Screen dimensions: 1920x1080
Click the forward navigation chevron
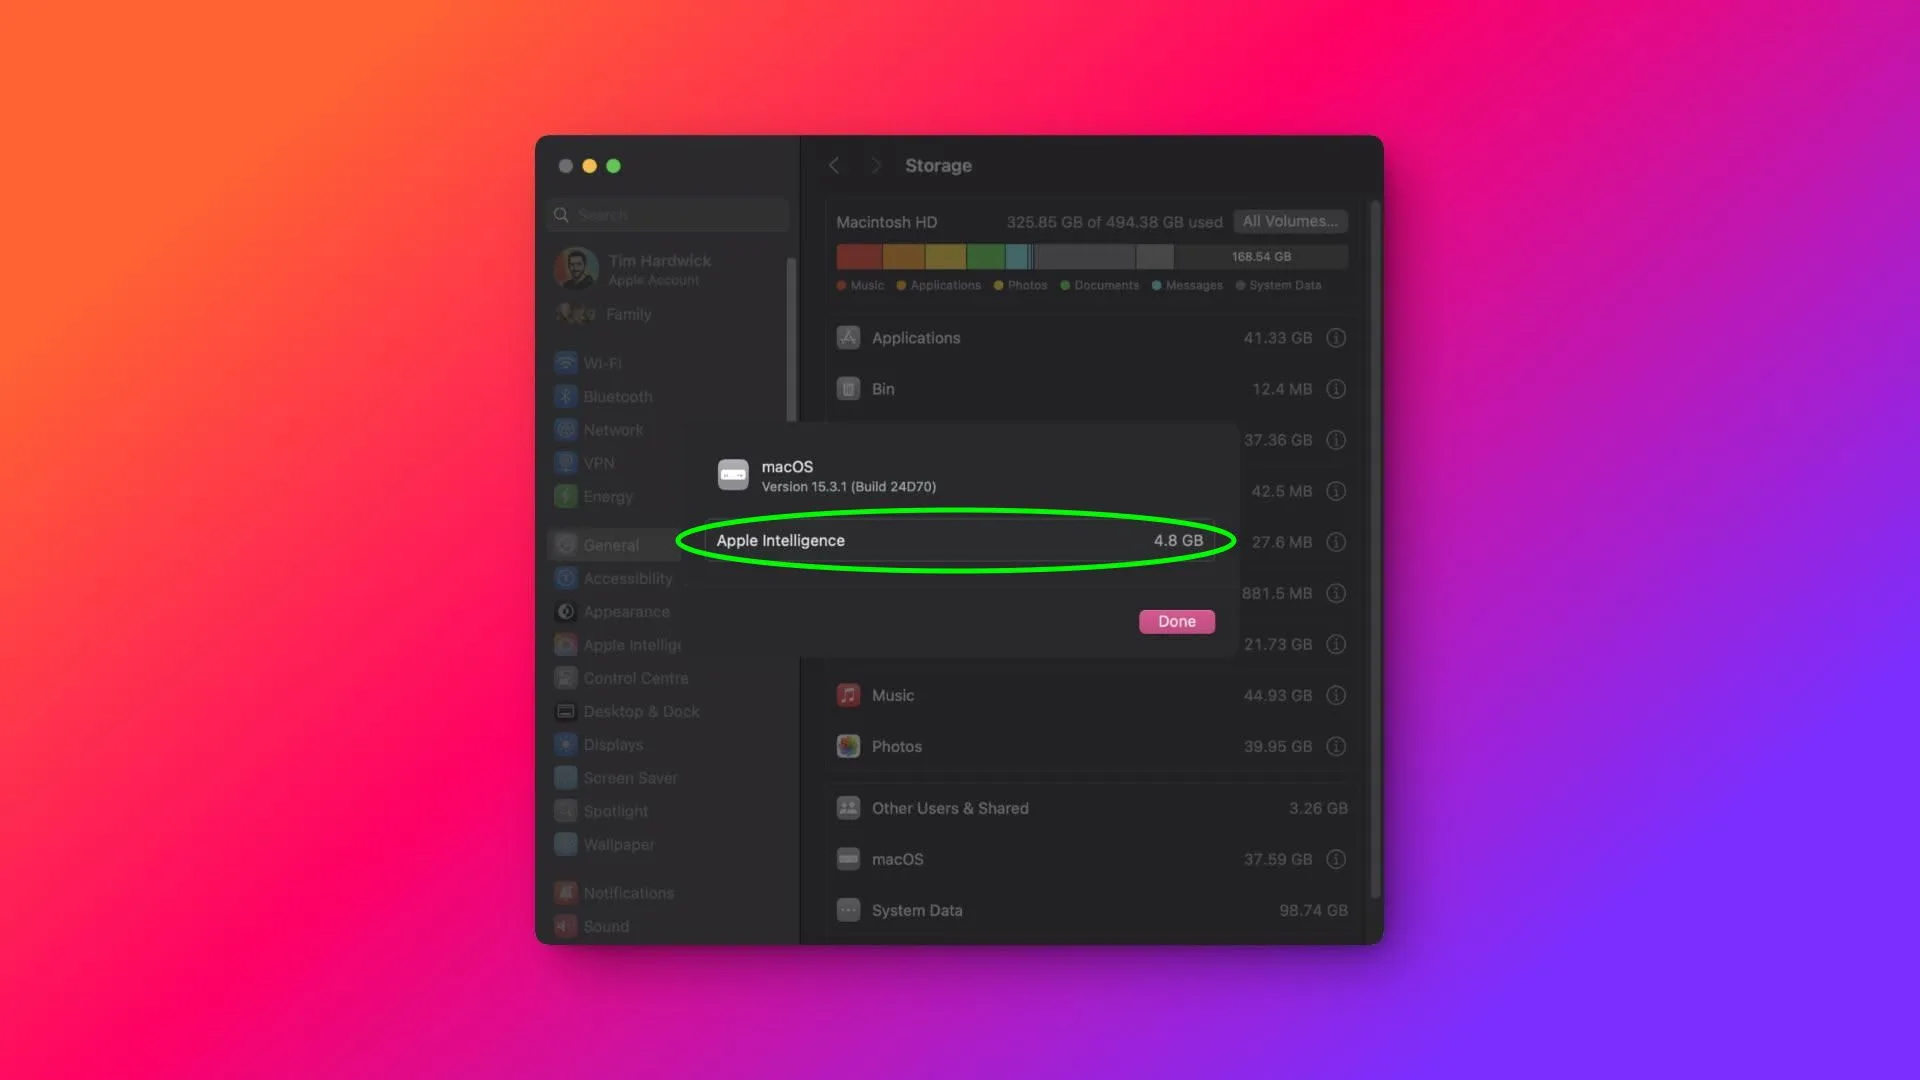tap(875, 165)
